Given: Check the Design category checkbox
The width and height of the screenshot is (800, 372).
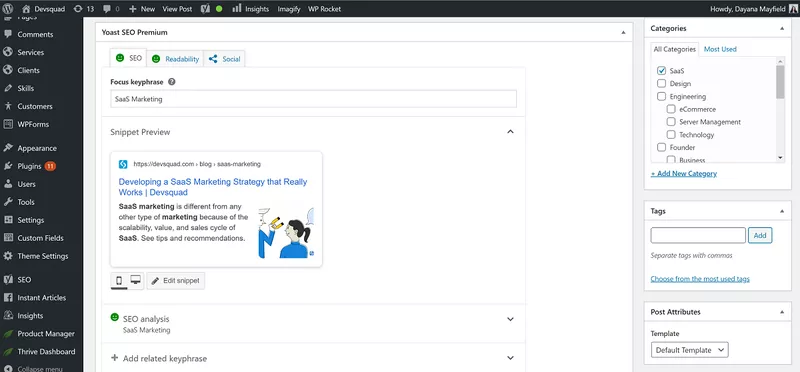Looking at the screenshot, I should (x=662, y=83).
